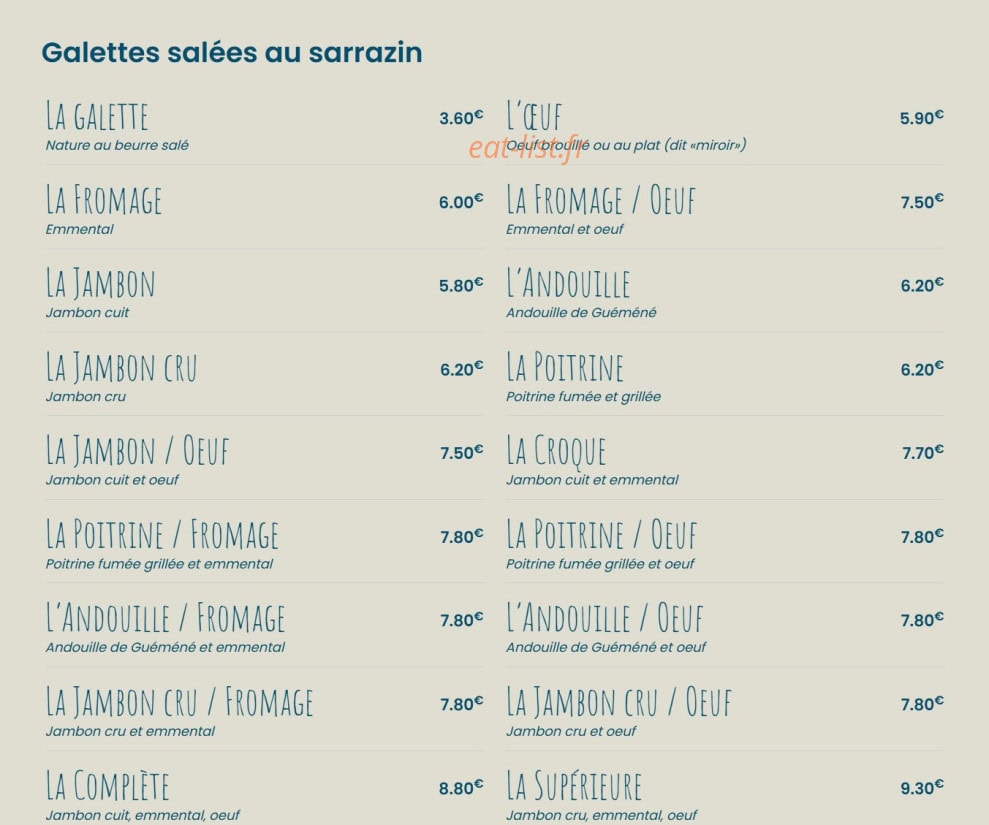The image size is (989, 825).
Task: Open La Jambon cru / Fromage item
Action: click(179, 703)
